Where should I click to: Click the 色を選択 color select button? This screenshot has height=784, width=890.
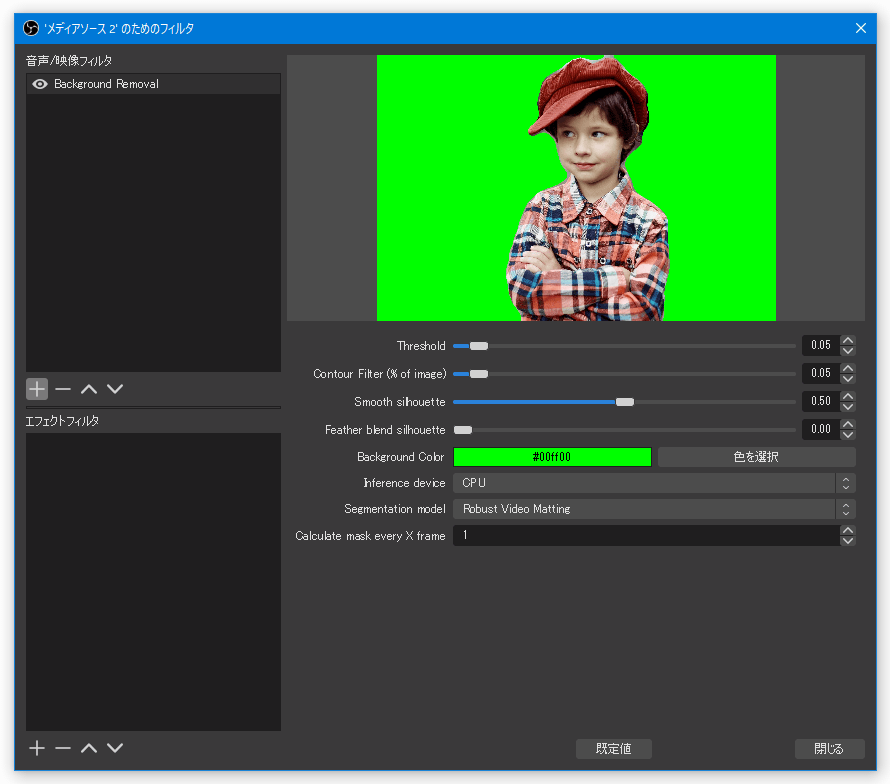756,457
